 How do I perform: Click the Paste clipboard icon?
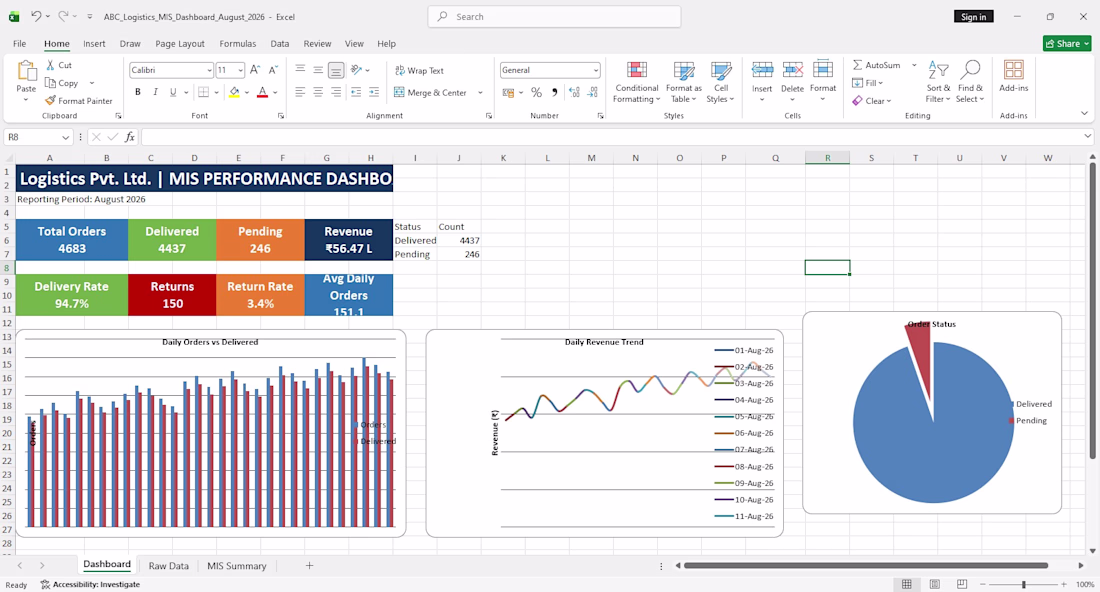[x=26, y=71]
